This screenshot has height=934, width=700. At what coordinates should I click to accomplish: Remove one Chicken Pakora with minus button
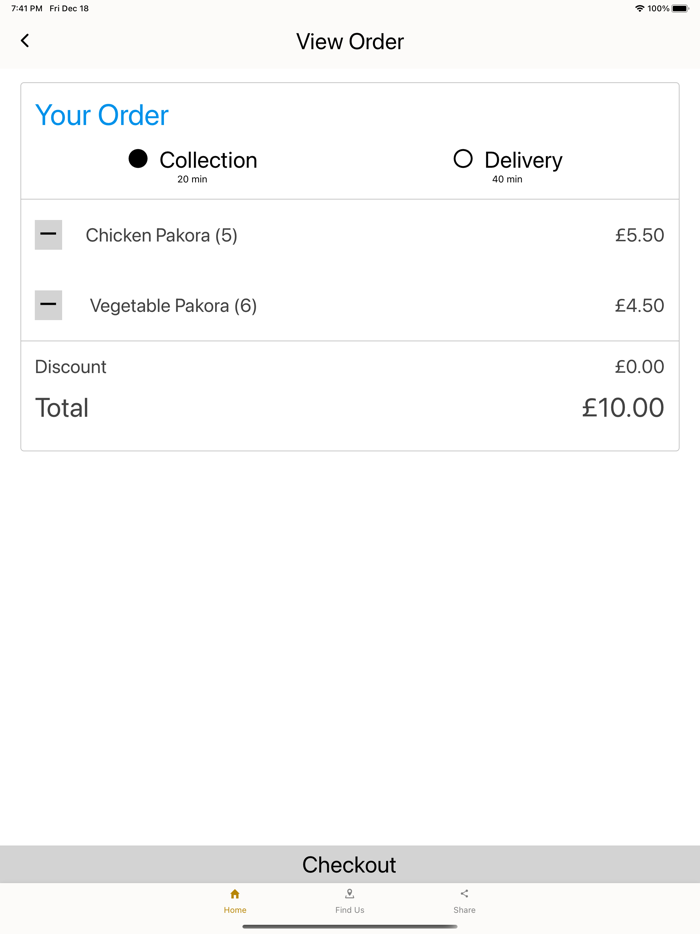click(x=48, y=235)
